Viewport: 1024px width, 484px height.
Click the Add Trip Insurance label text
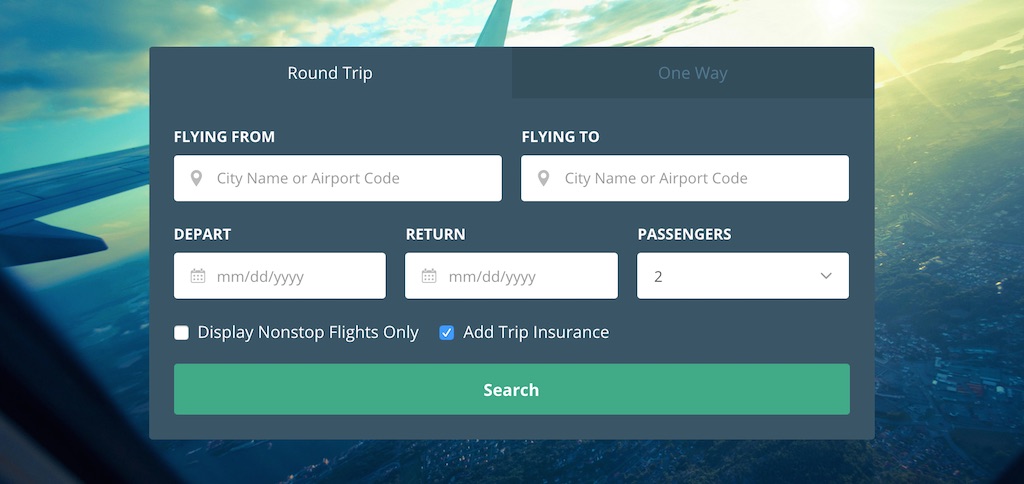point(536,332)
